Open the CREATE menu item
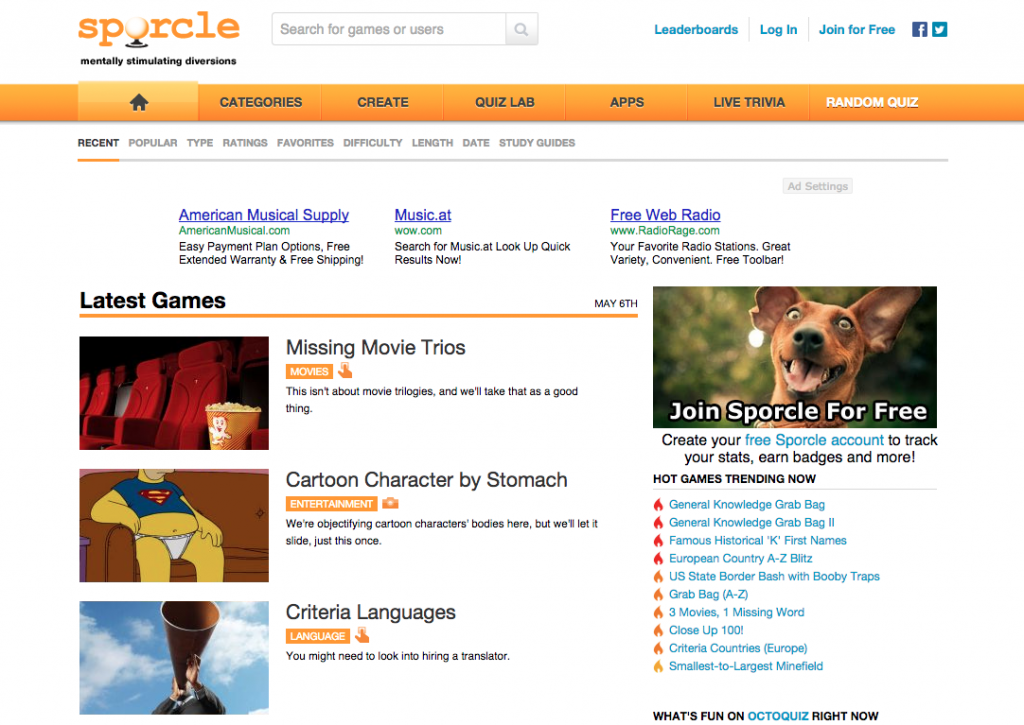Viewport: 1024px width, 725px height. (x=383, y=103)
